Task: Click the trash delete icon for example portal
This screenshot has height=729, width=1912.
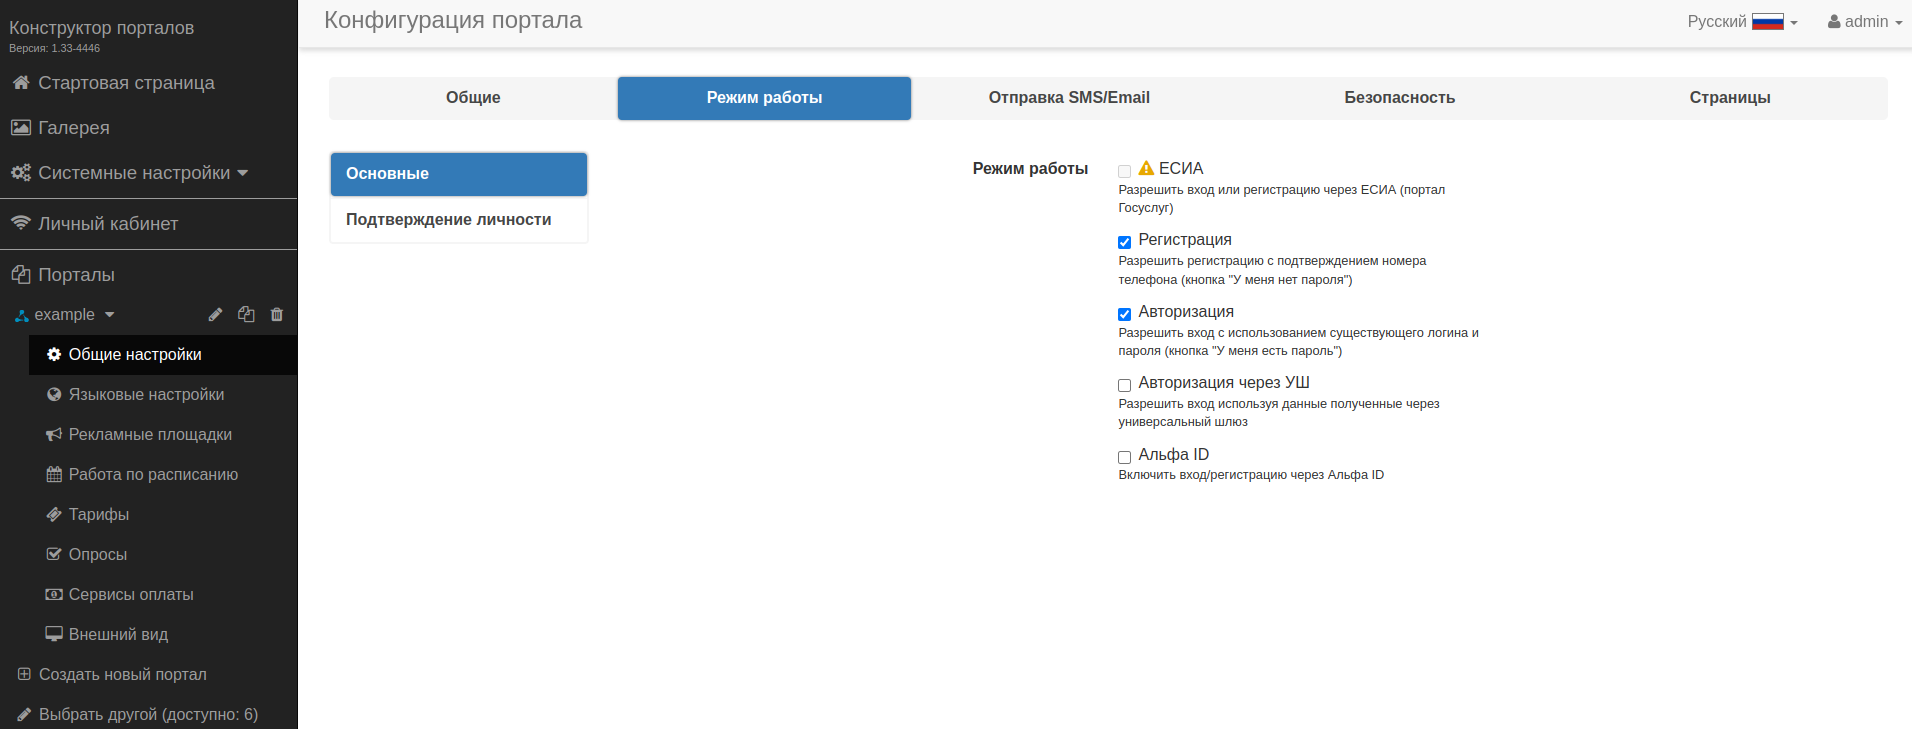Action: (277, 315)
